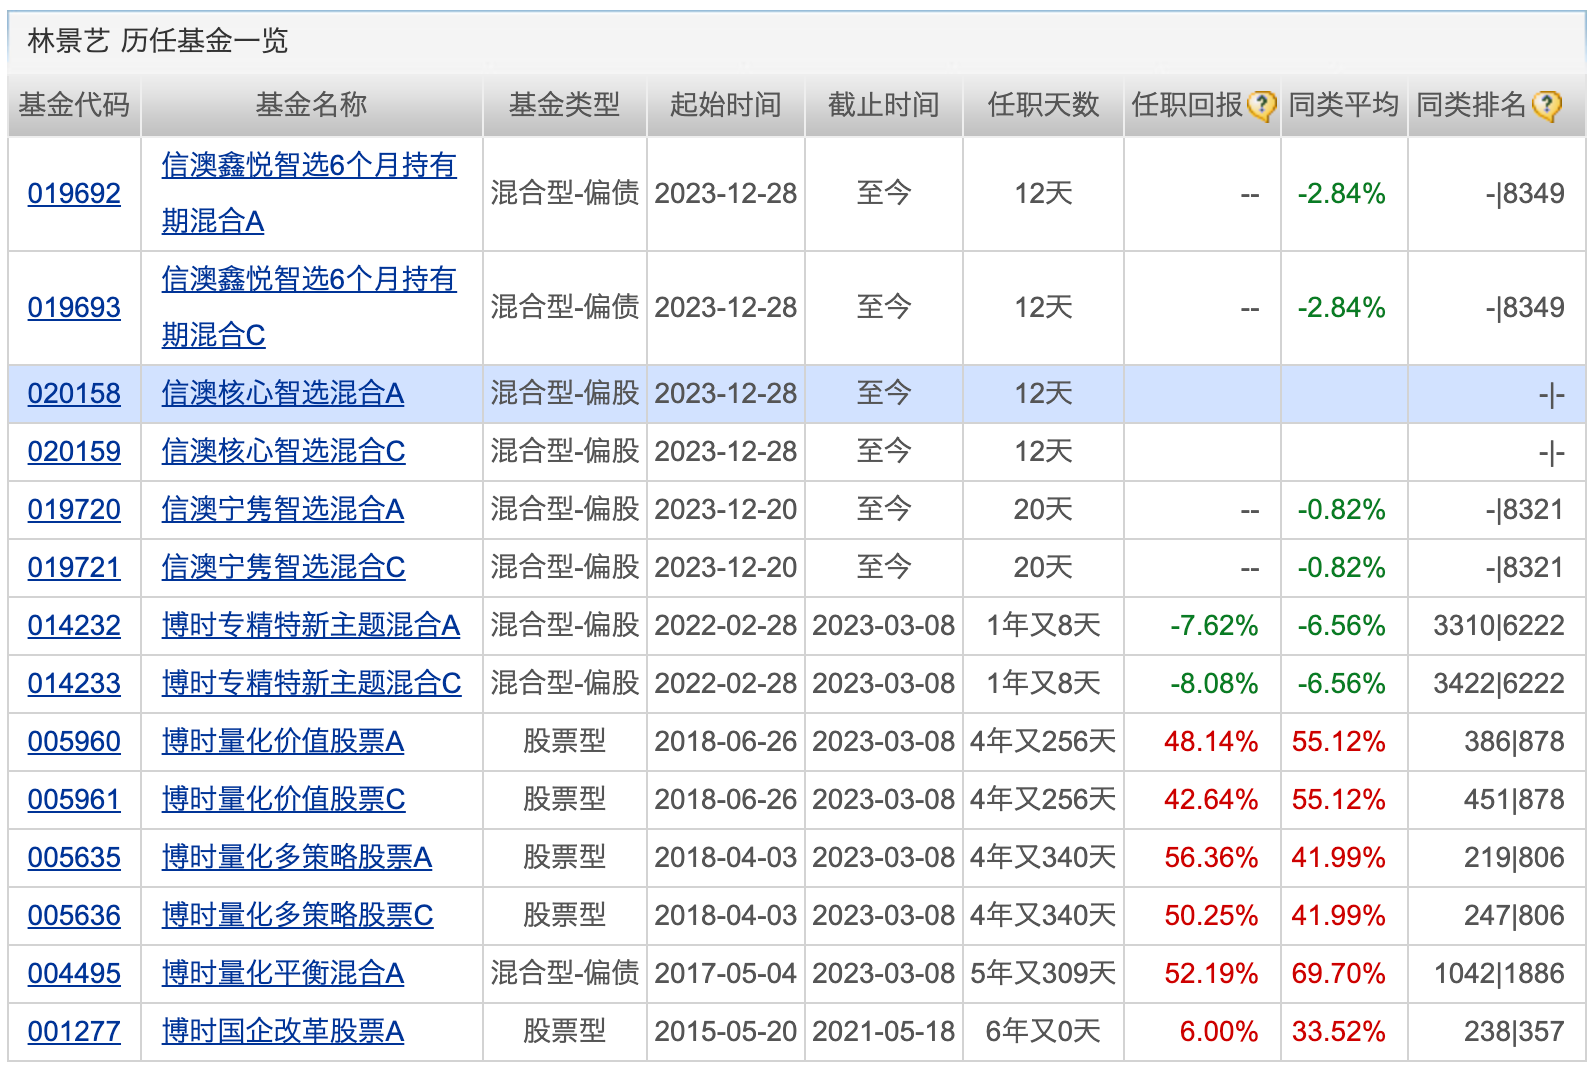Click help icon next to 同类排名
The height and width of the screenshot is (1074, 1592).
(x=1547, y=105)
